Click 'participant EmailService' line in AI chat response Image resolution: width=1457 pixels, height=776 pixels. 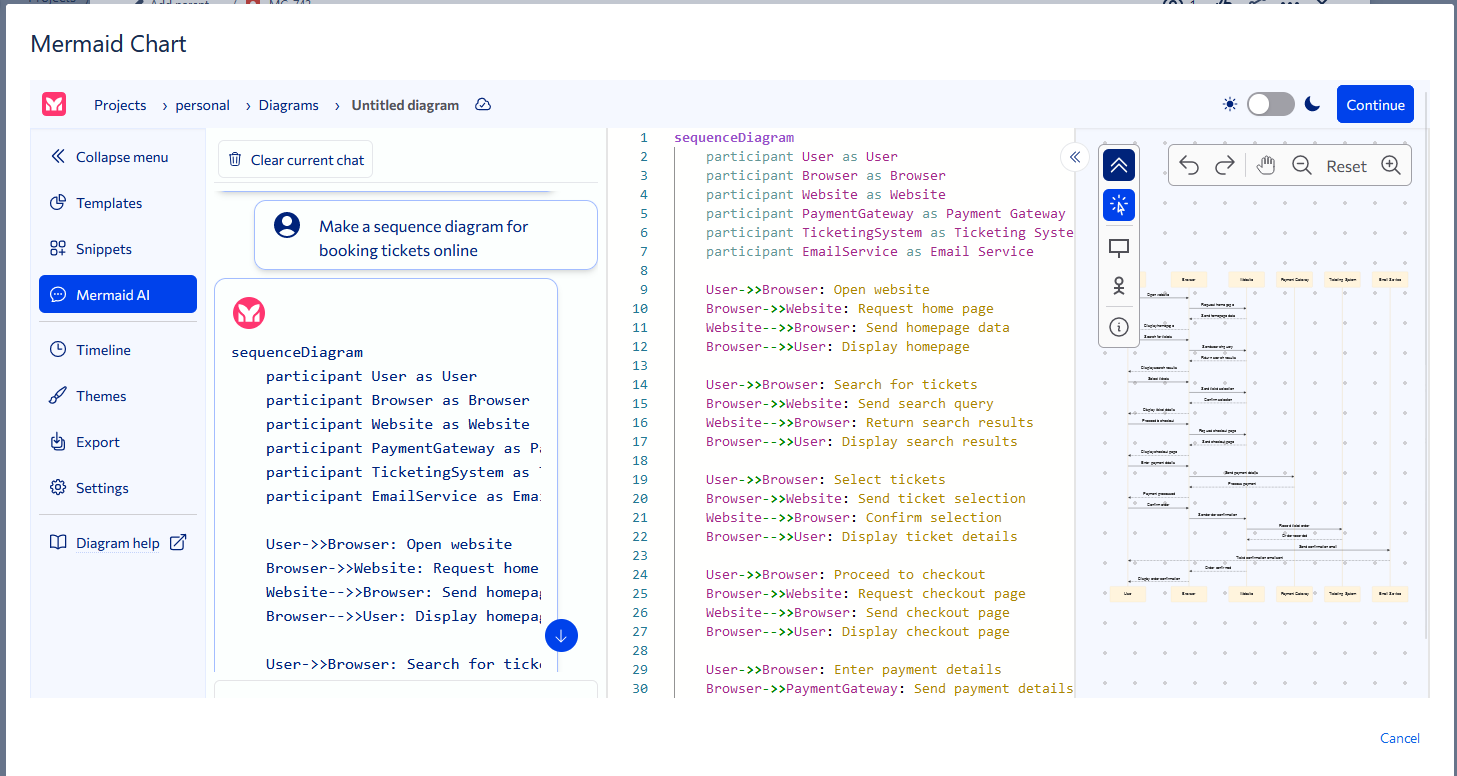[404, 496]
